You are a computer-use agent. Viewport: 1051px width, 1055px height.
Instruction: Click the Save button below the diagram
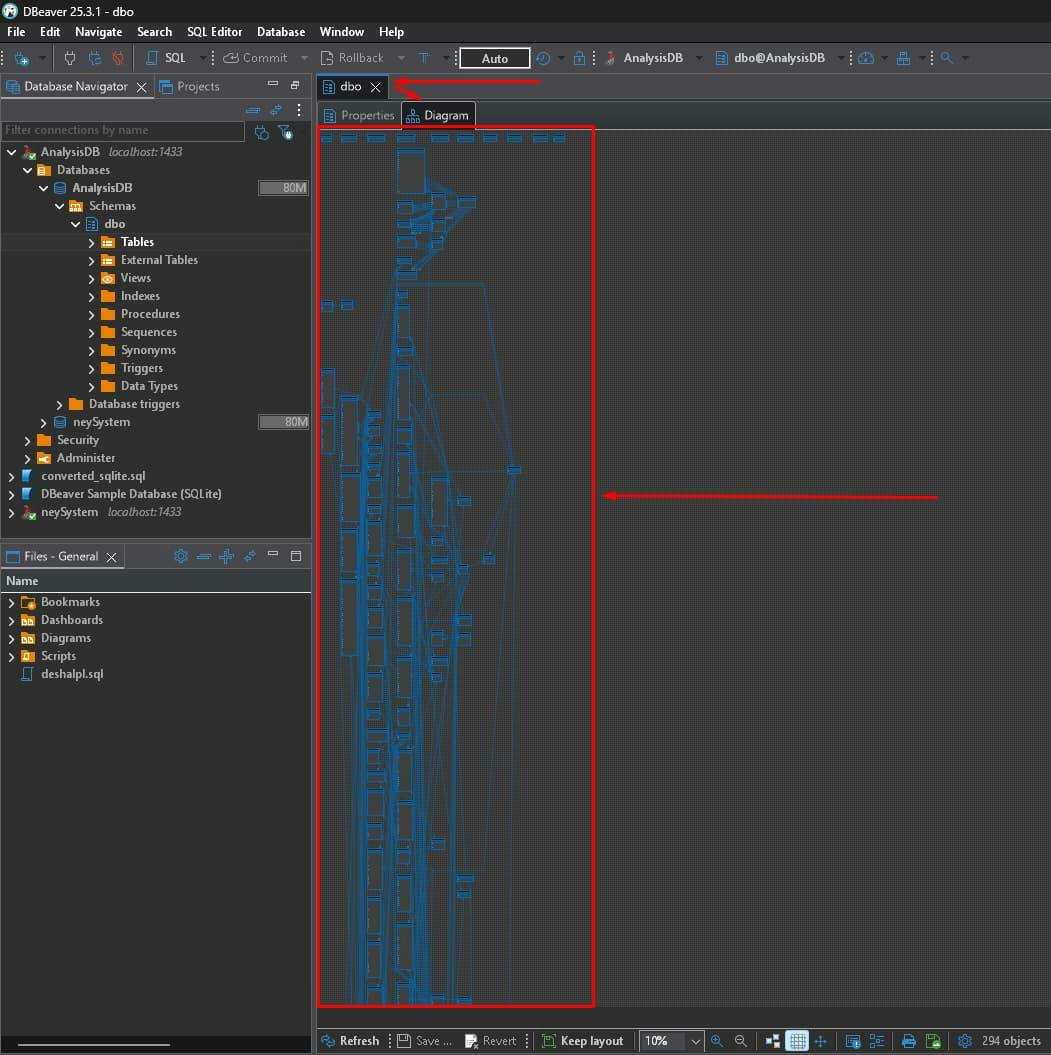423,1041
